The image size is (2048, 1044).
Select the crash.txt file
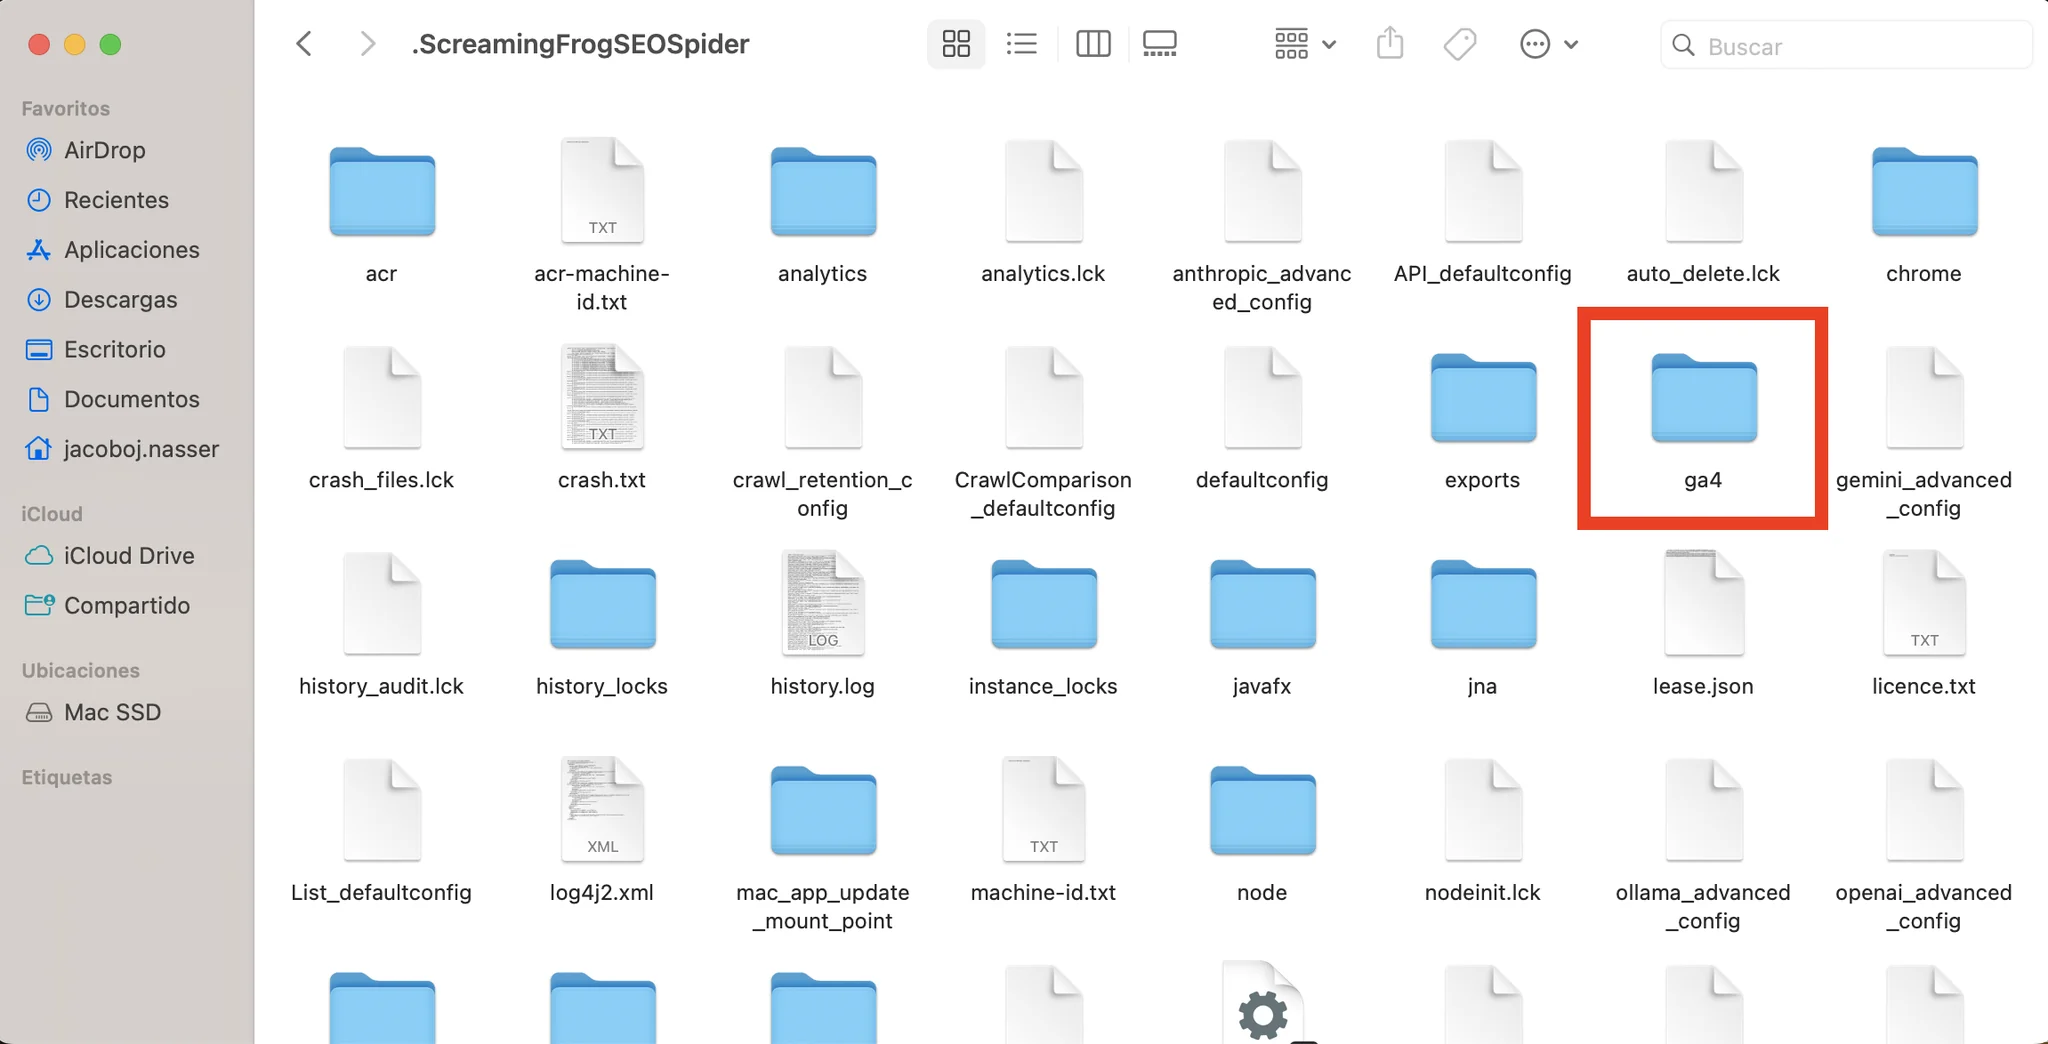(602, 397)
